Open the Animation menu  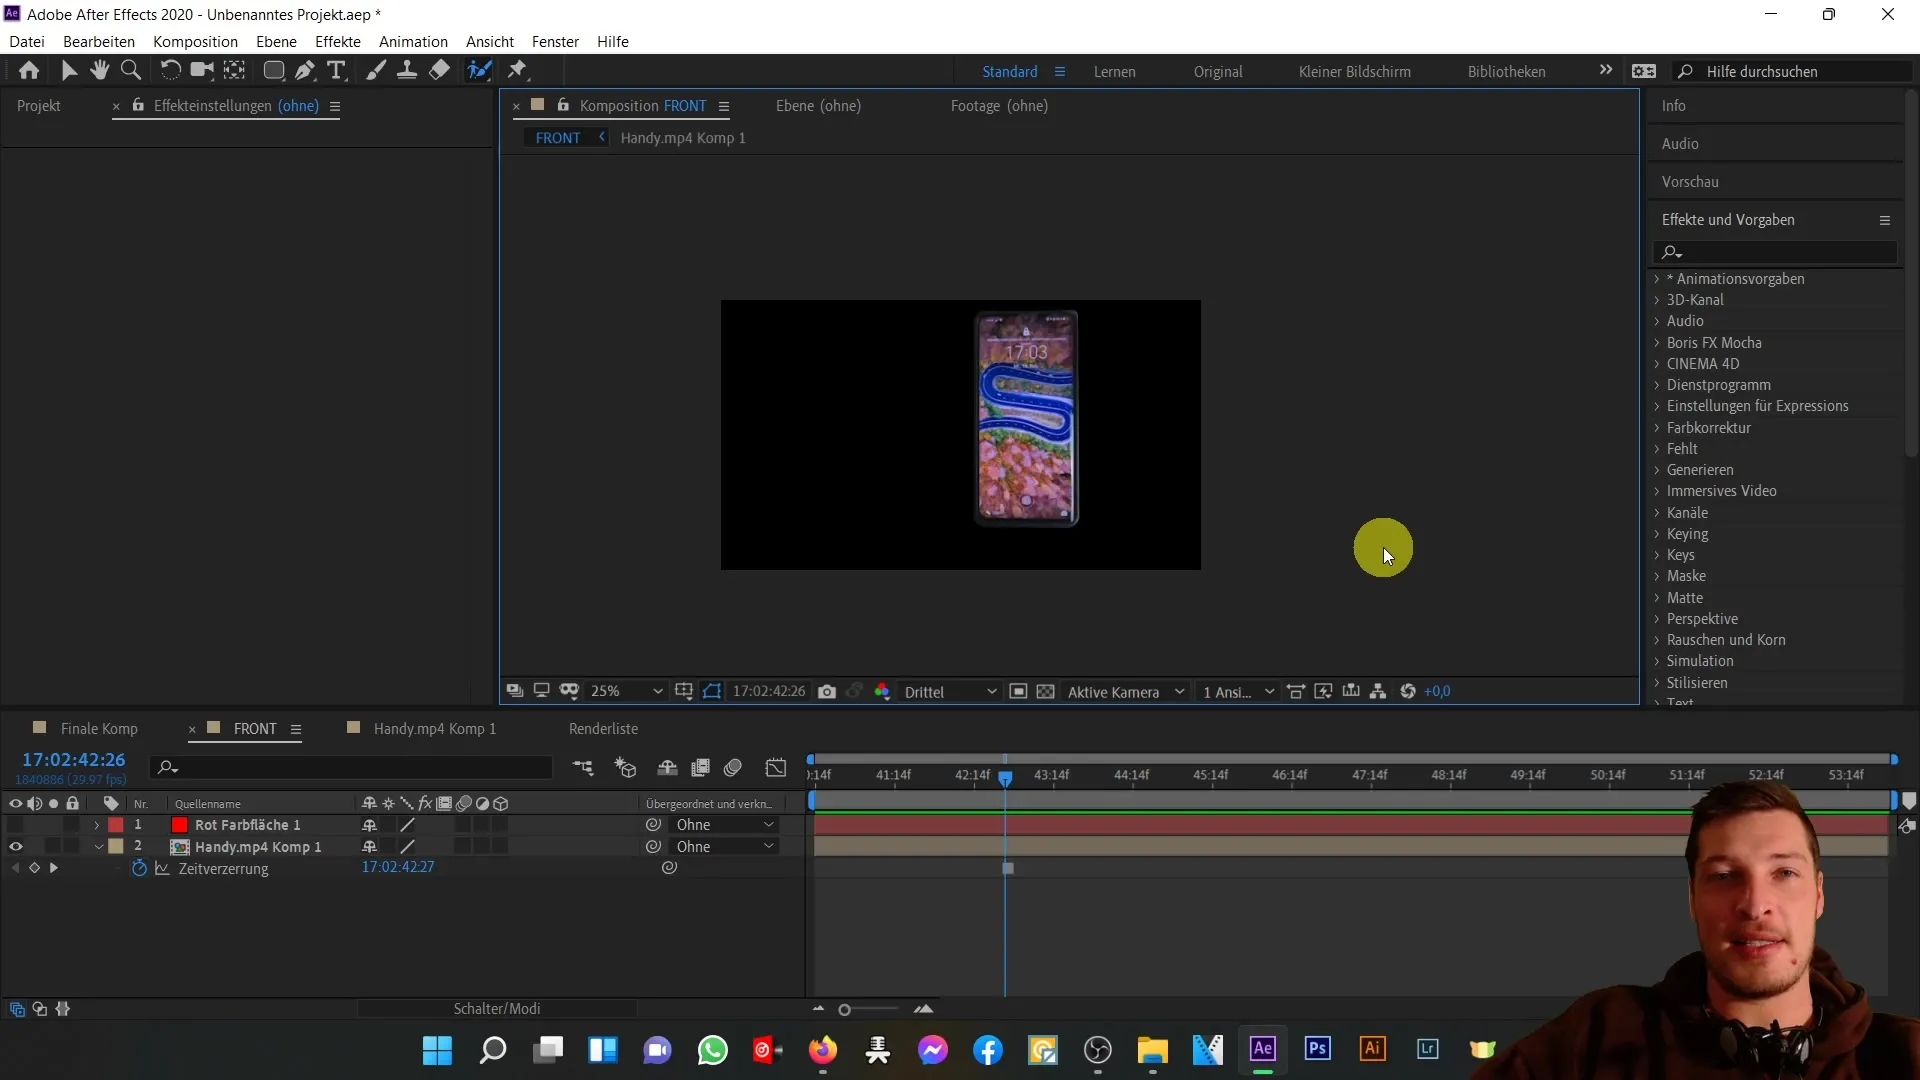413,41
